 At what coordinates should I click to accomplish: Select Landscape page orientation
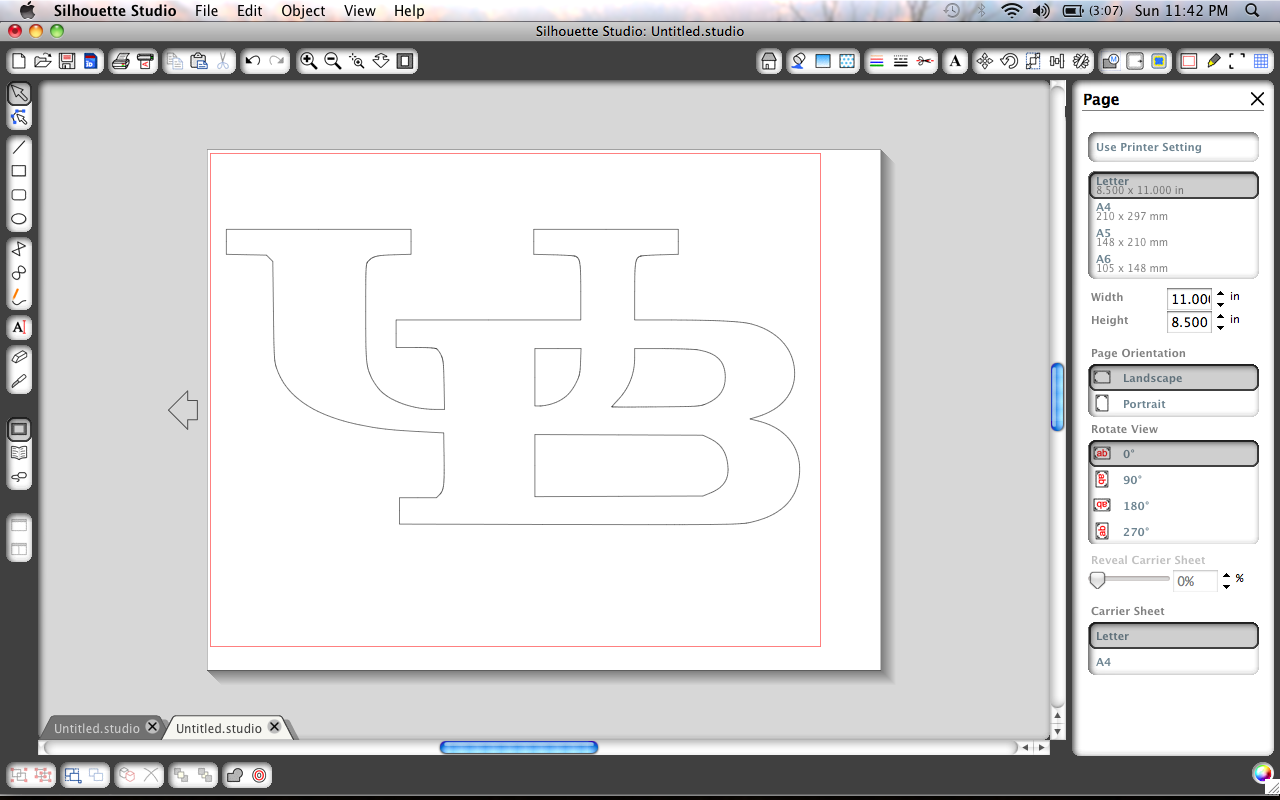(x=1173, y=378)
